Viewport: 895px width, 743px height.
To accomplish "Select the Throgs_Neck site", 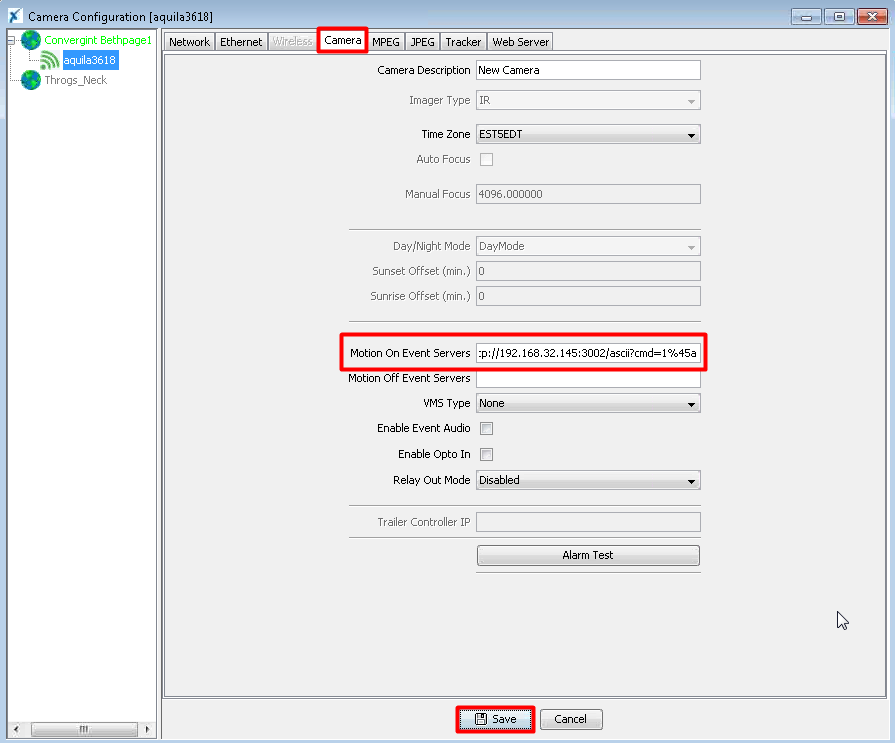I will tap(76, 80).
